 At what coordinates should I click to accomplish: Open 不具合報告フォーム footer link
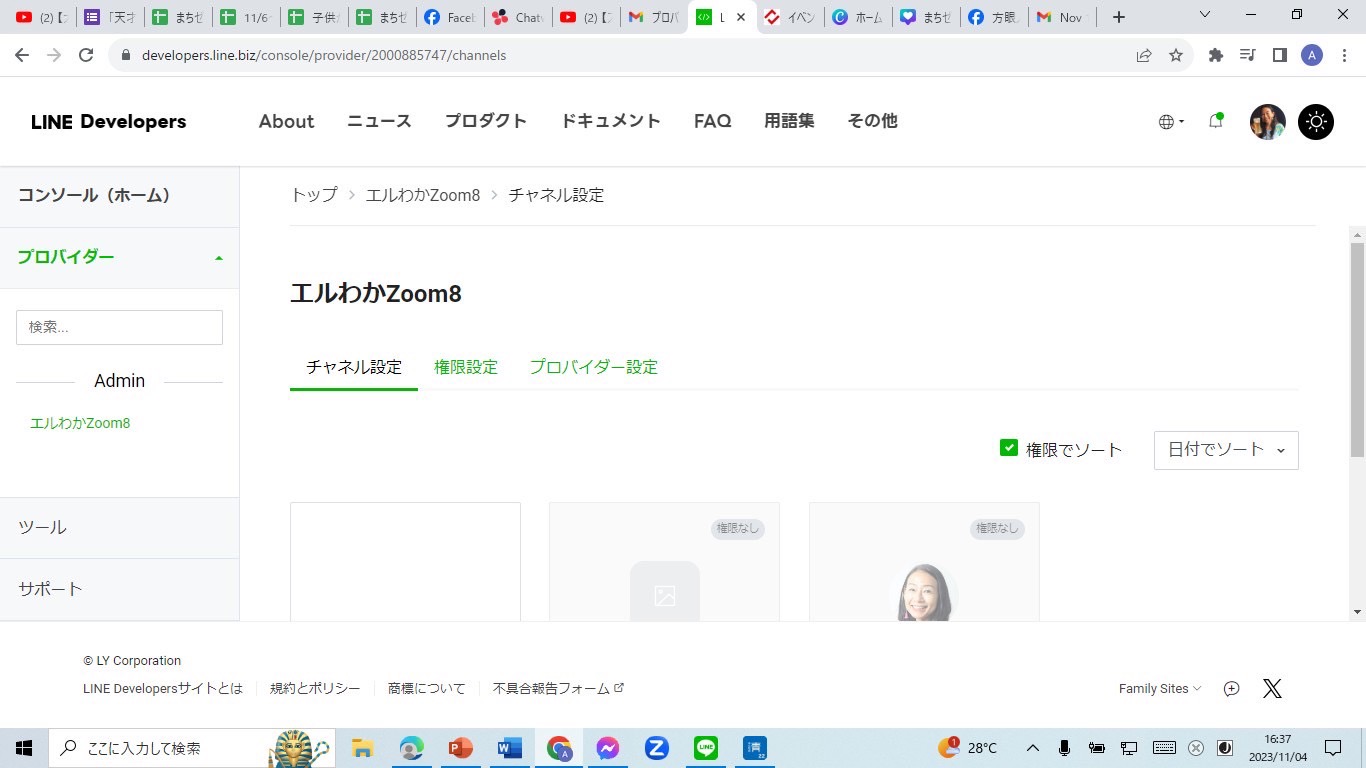558,688
